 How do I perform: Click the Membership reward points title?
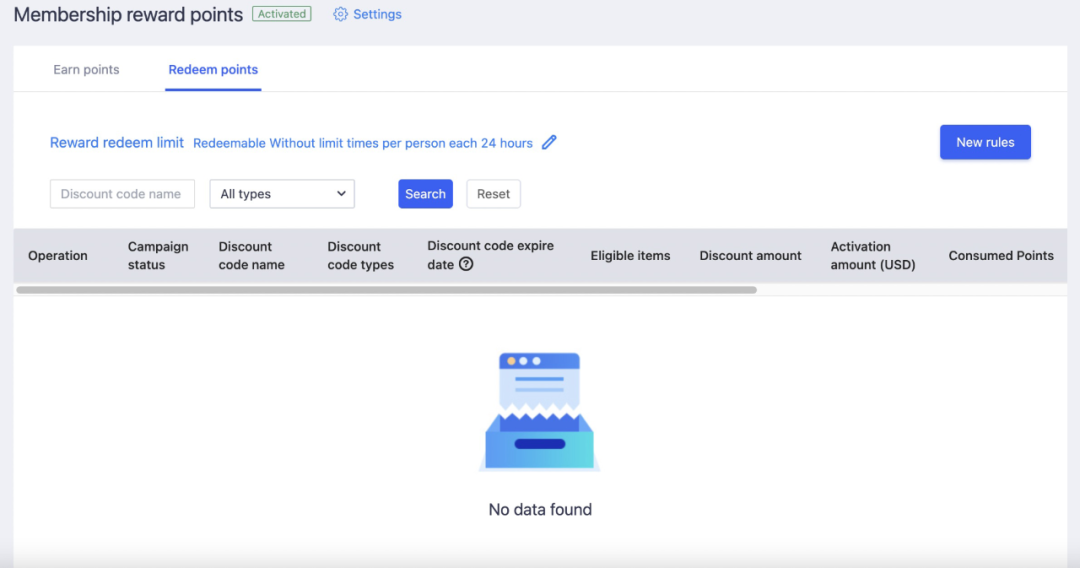(128, 14)
